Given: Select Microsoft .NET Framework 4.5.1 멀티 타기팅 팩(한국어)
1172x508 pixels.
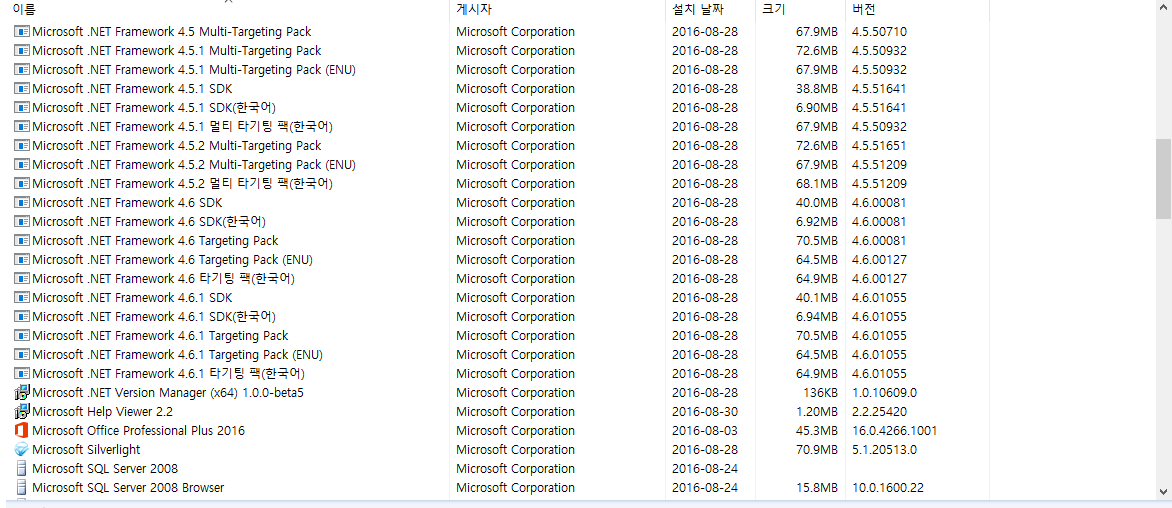Looking at the screenshot, I should click(x=182, y=127).
